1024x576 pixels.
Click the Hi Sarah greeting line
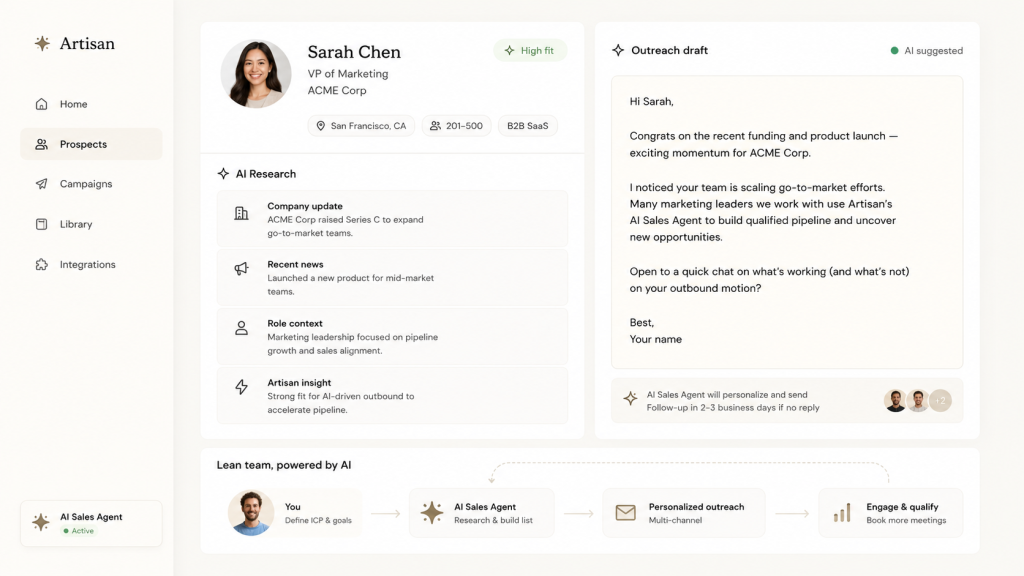click(652, 101)
